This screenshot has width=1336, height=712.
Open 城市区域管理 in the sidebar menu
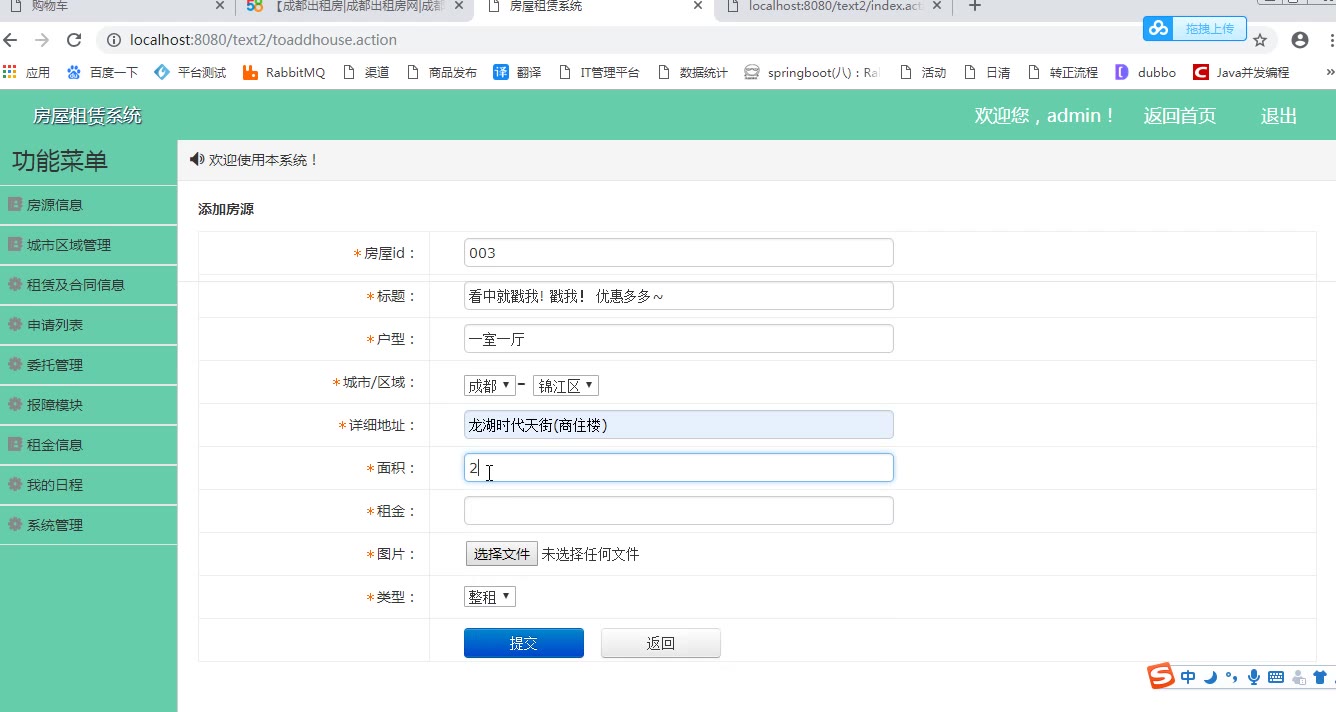88,245
